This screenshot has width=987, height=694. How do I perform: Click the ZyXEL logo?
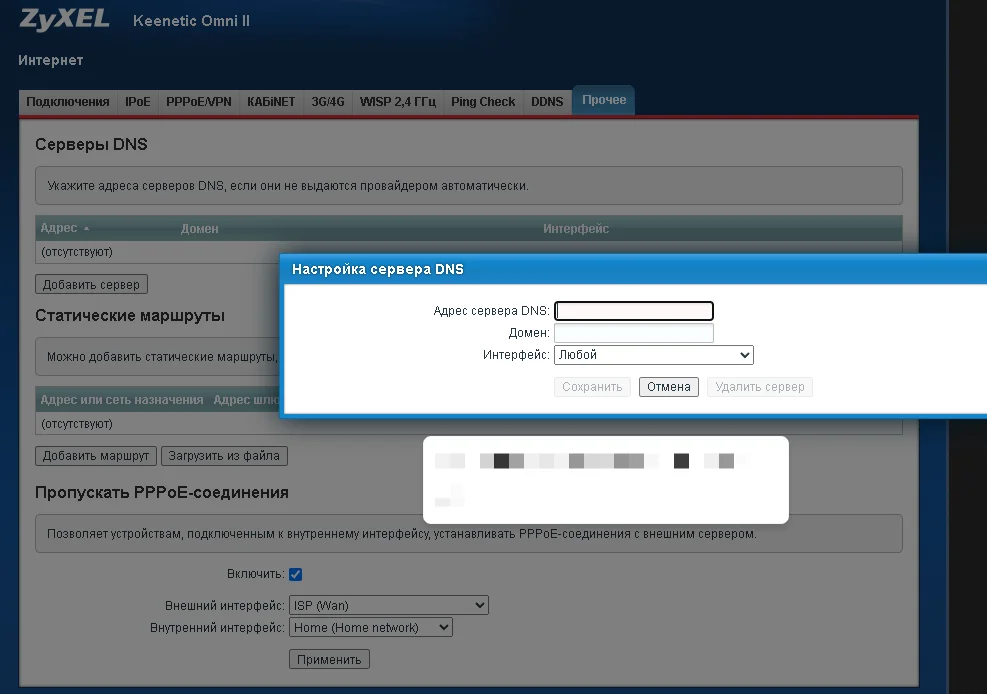click(64, 20)
